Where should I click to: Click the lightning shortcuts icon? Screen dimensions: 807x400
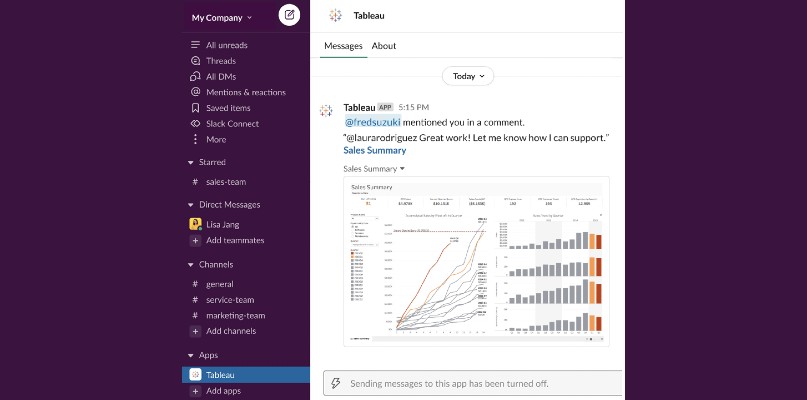[336, 384]
